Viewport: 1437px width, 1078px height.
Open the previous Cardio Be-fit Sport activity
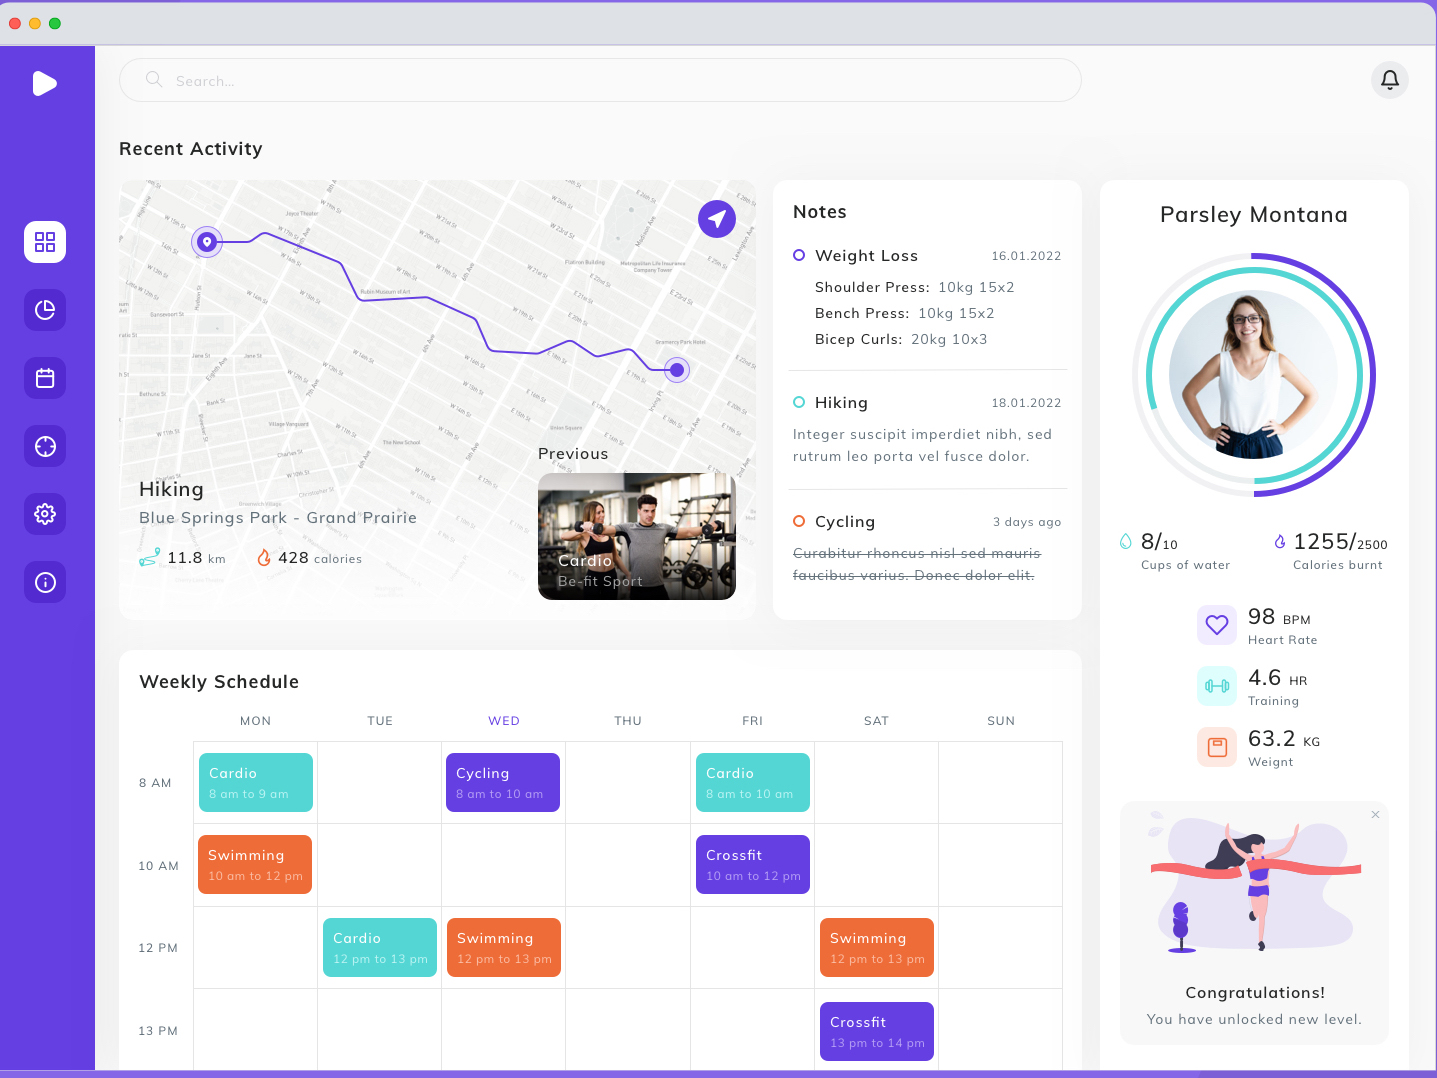click(x=636, y=537)
